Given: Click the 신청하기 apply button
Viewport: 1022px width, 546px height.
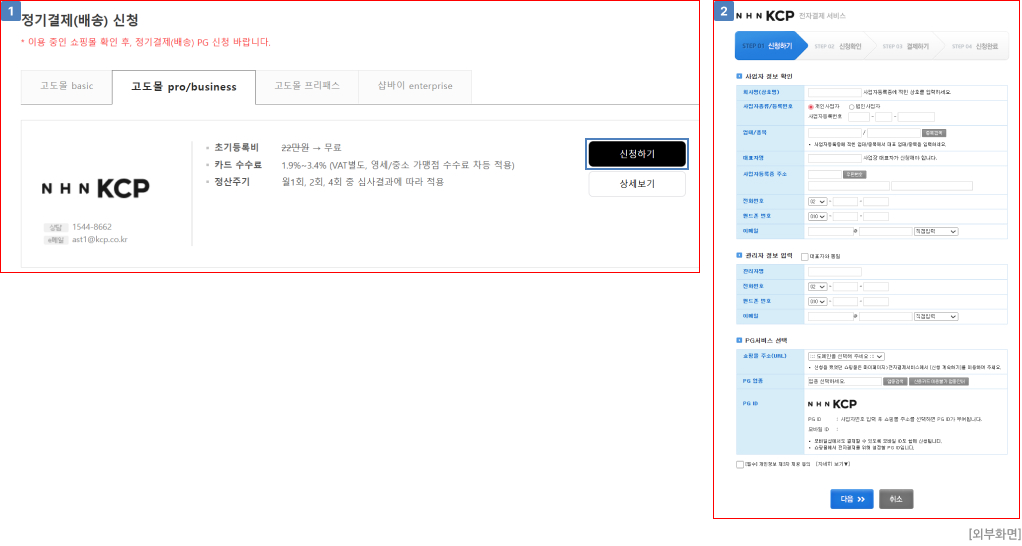Looking at the screenshot, I should point(637,153).
